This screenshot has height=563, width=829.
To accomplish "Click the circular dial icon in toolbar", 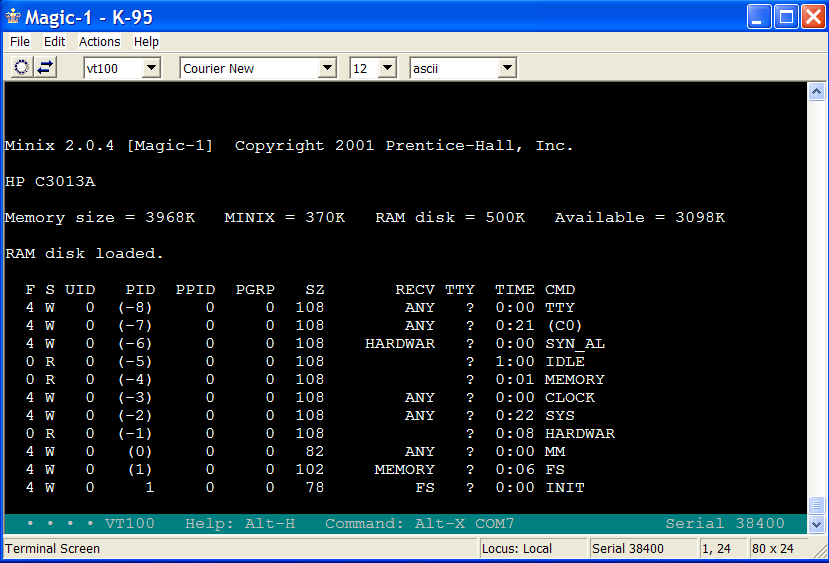I will (x=22, y=68).
